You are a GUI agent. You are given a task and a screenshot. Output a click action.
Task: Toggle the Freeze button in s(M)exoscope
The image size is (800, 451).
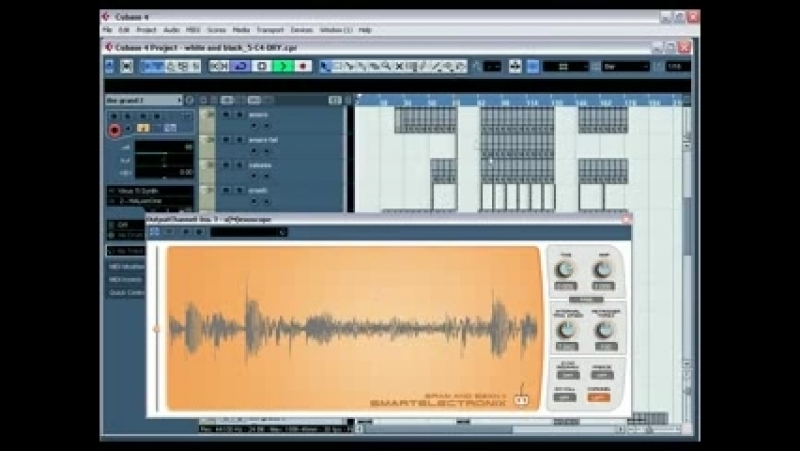pyautogui.click(x=602, y=375)
